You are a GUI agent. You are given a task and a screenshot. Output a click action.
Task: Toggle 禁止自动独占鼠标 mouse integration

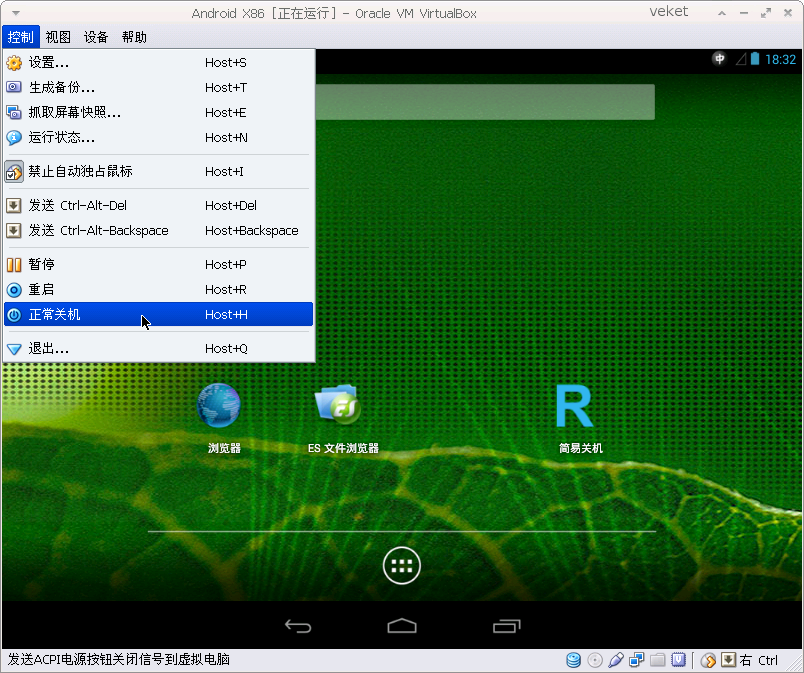[x=158, y=171]
